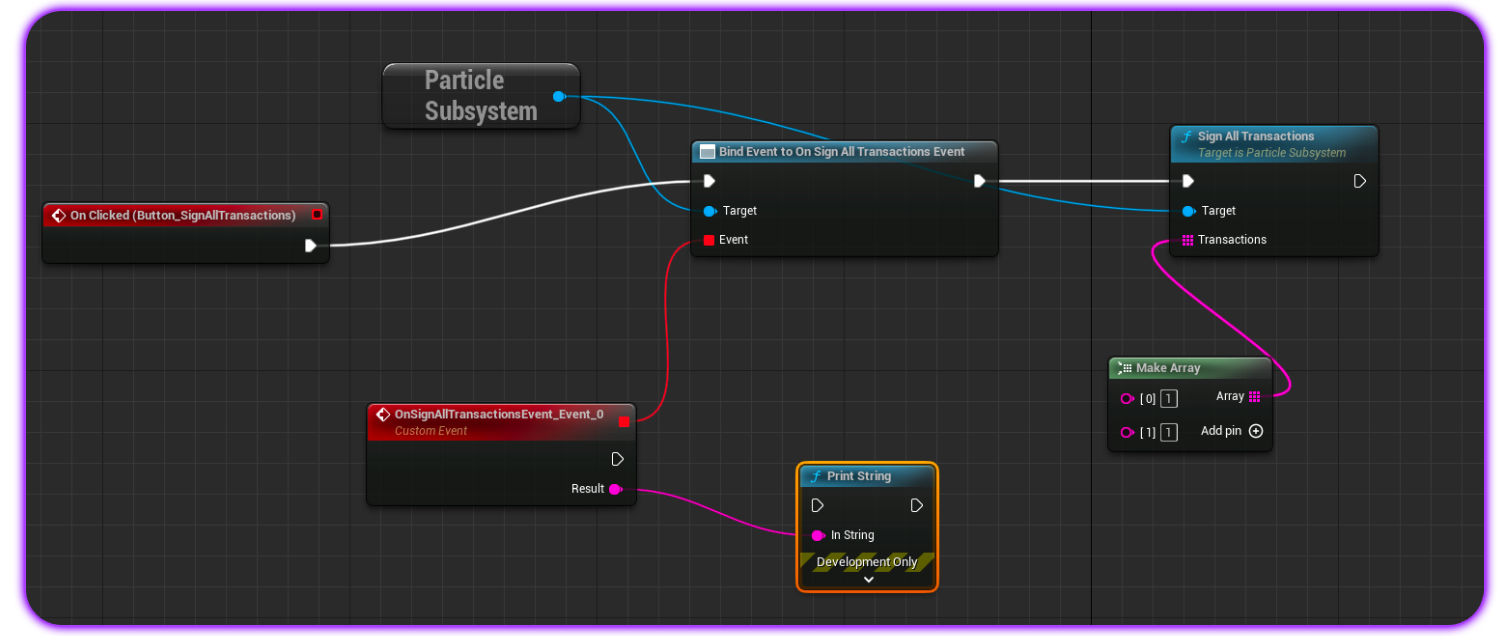The height and width of the screenshot is (636, 1510).
Task: Click the Transactions array pin on Sign All Transactions
Action: point(1187,240)
